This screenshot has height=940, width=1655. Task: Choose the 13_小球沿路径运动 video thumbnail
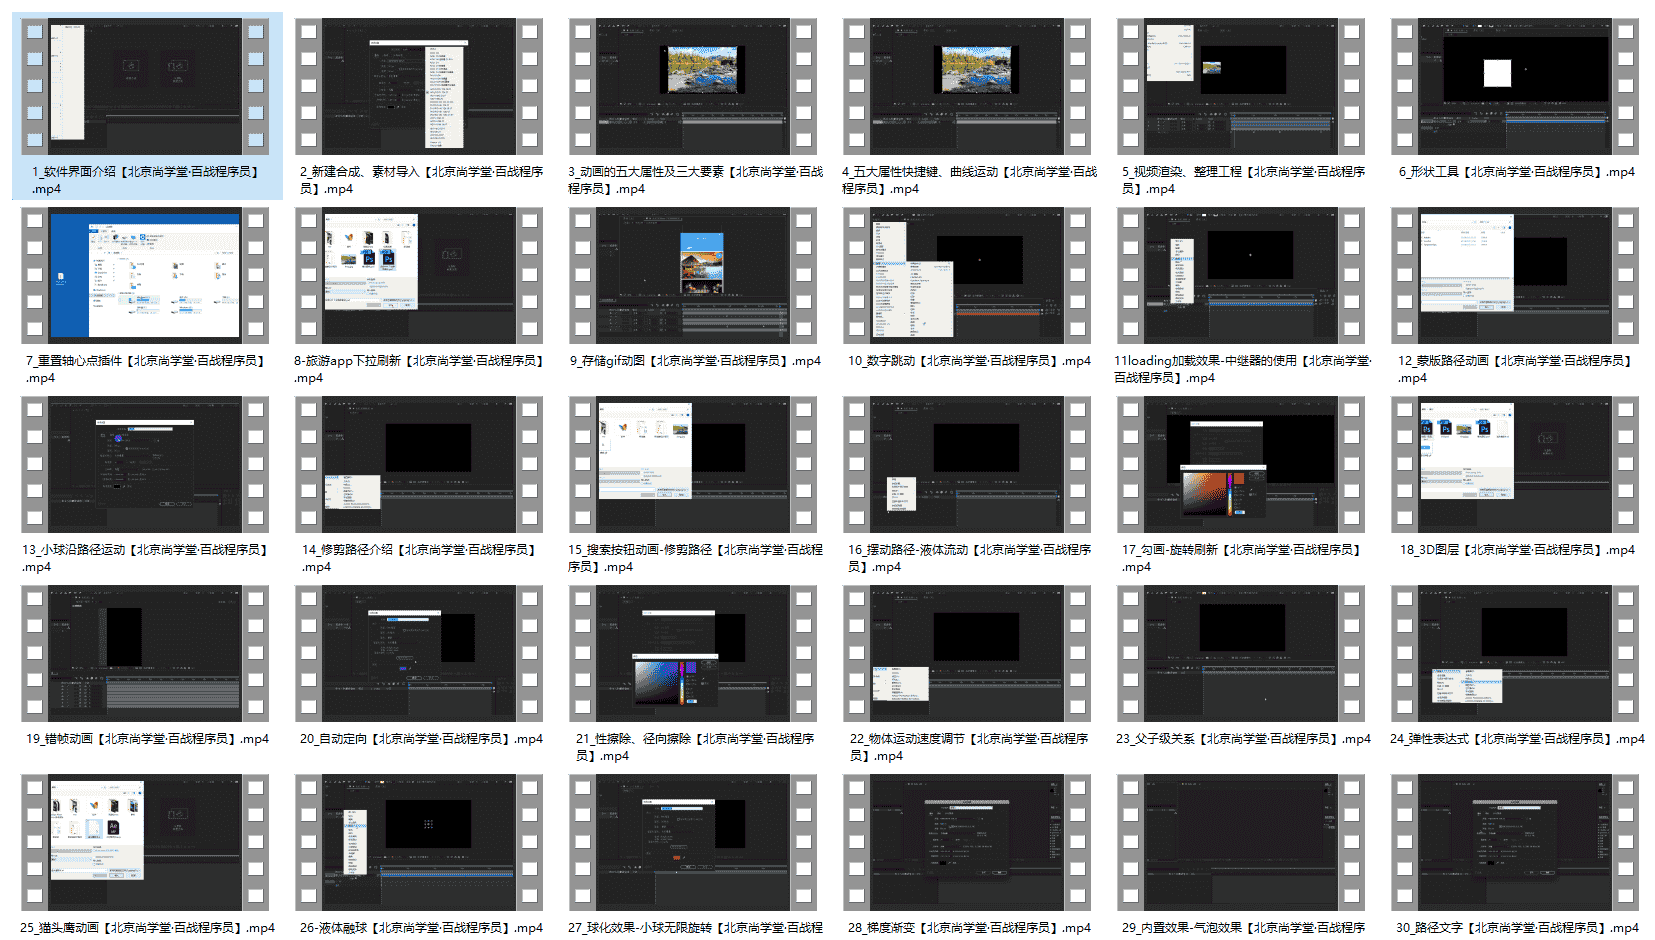point(145,464)
